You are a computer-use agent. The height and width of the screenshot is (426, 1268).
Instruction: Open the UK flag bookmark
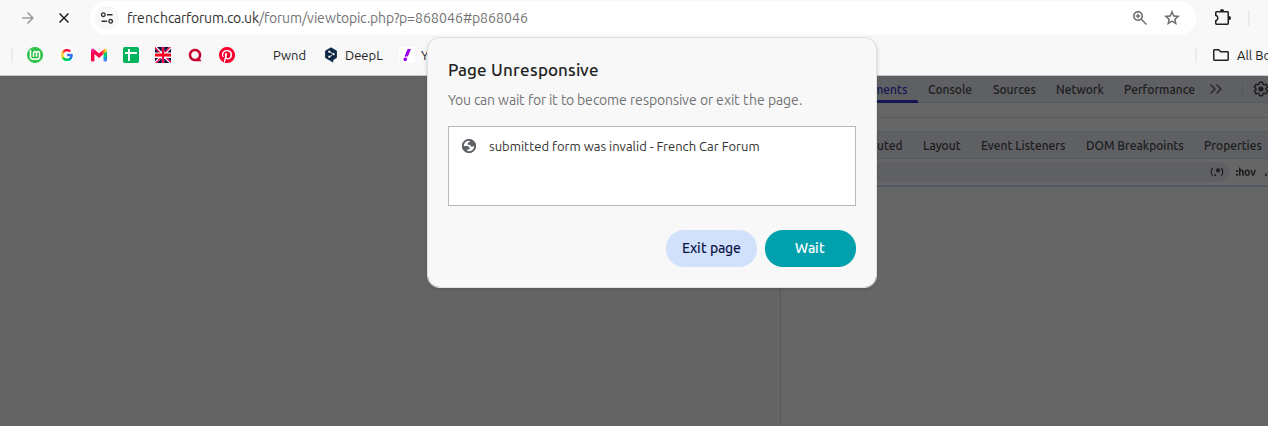tap(163, 55)
